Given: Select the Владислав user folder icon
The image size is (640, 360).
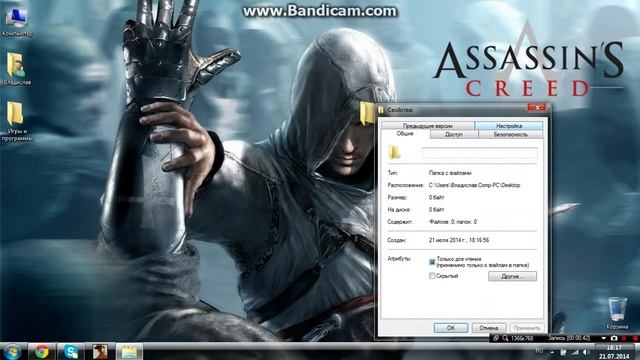Looking at the screenshot, I should click(x=16, y=69).
